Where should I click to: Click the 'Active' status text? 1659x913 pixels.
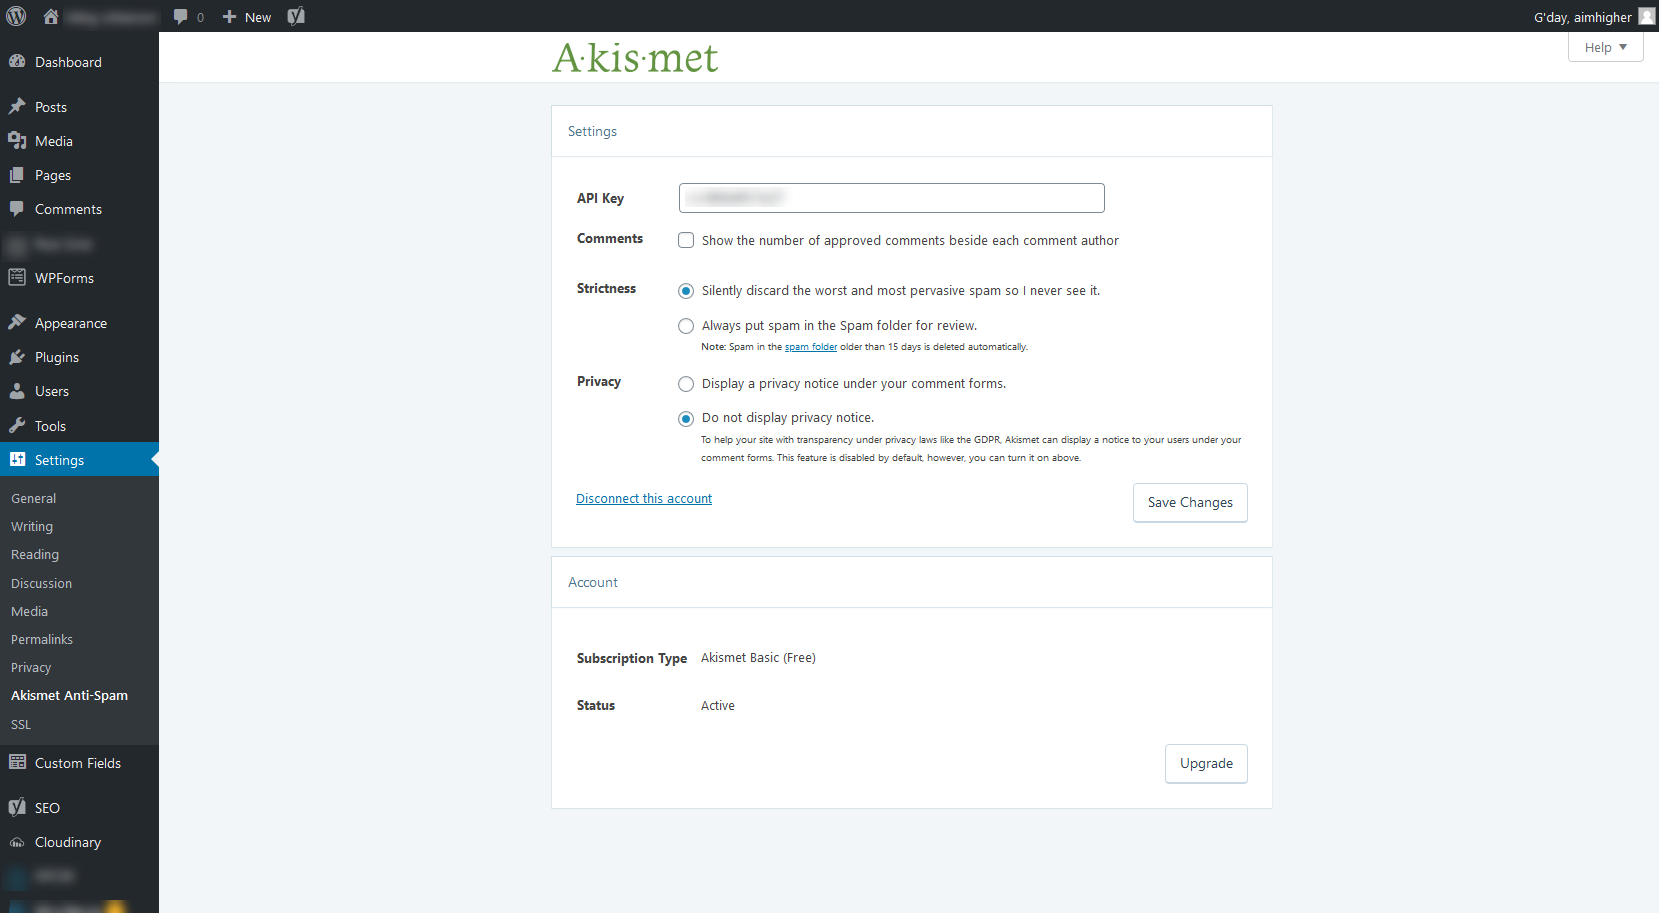[718, 705]
